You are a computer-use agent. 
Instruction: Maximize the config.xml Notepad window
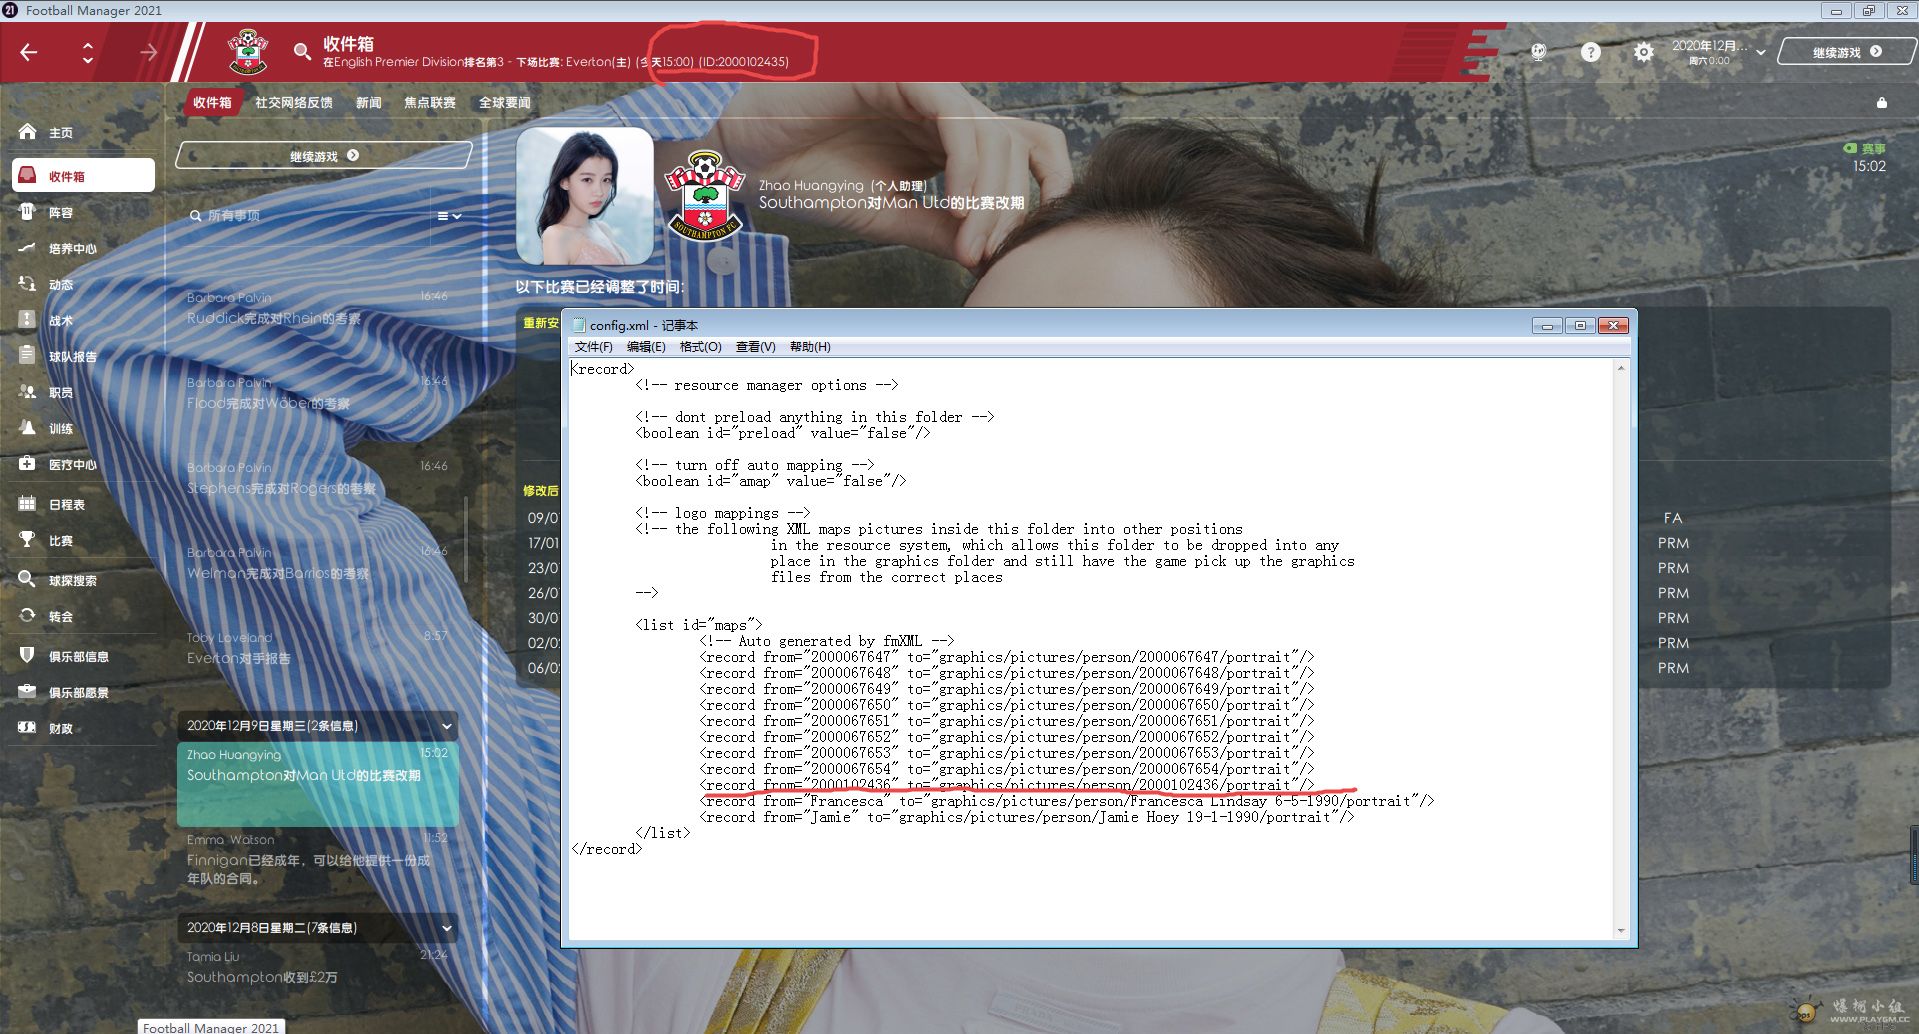tap(1580, 325)
